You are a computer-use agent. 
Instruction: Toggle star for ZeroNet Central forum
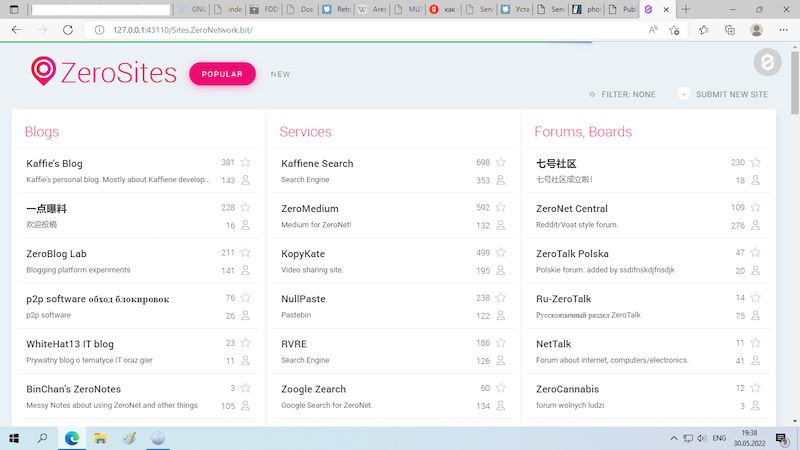tap(755, 208)
